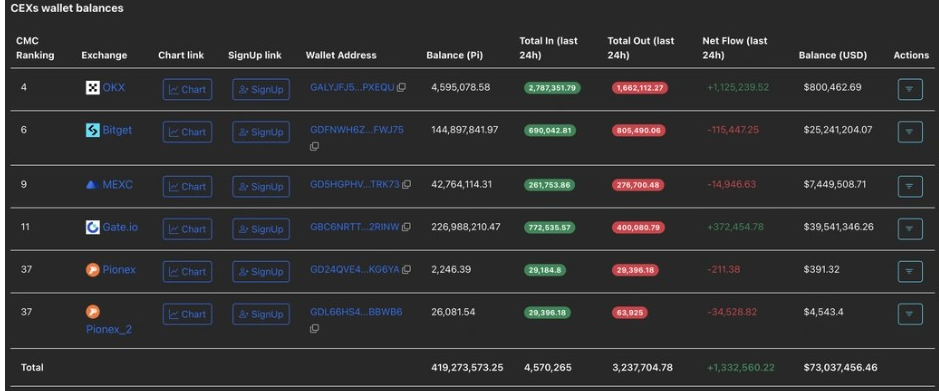The width and height of the screenshot is (939, 391).
Task: Click the Bitget exchange logo
Action: [x=93, y=131]
